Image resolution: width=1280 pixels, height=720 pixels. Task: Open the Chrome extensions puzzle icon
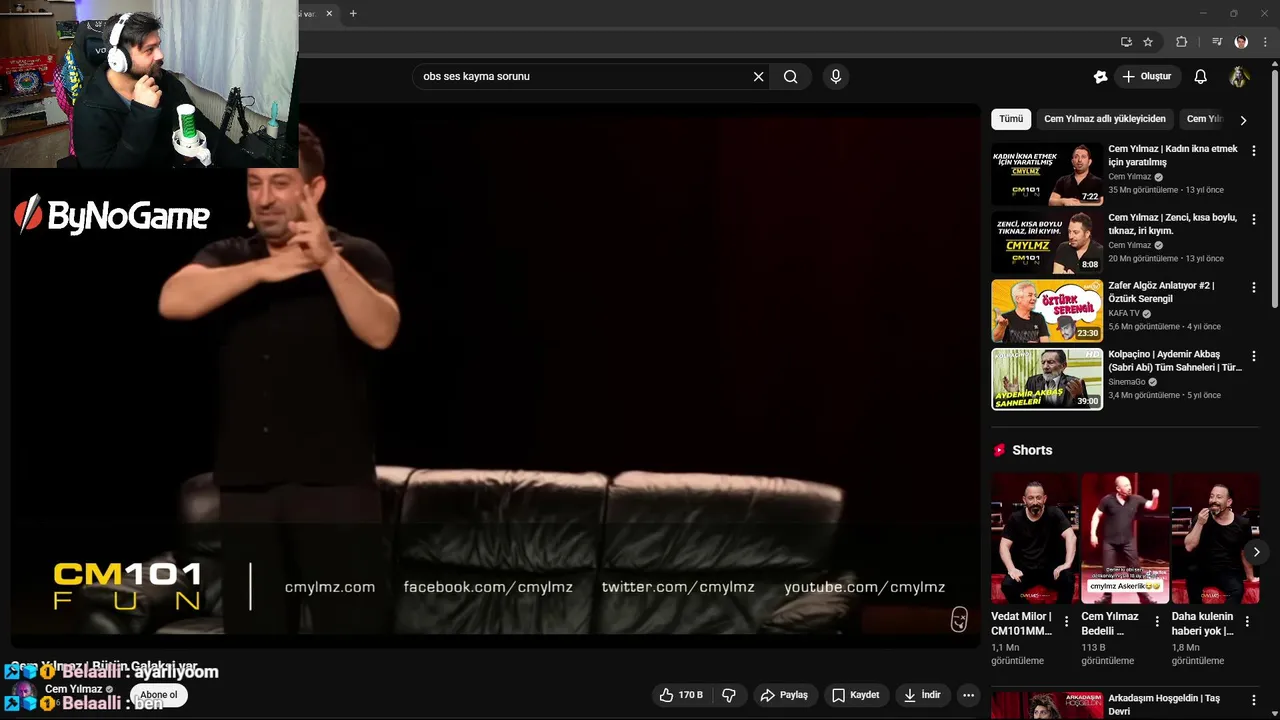1182,42
